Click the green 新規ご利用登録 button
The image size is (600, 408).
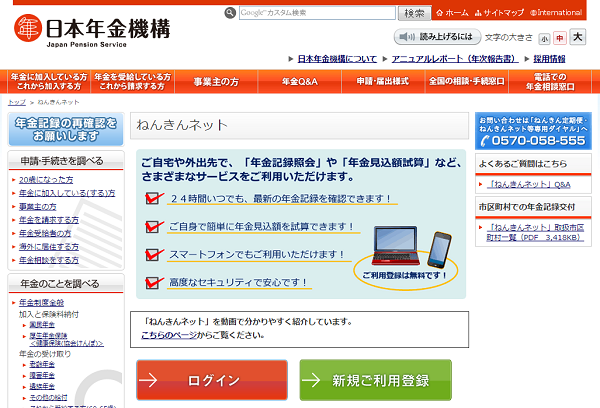375,380
